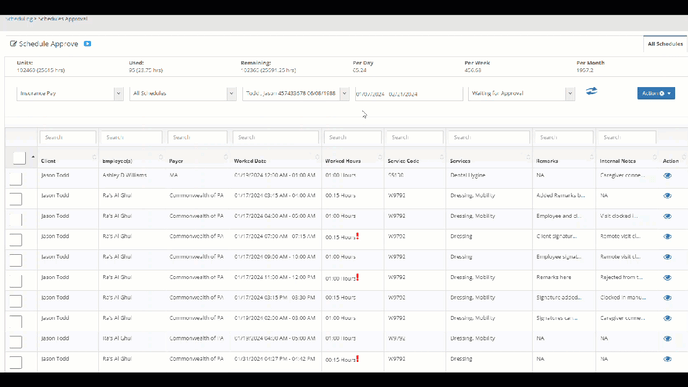The image size is (688, 387).
Task: Check the 01/17/2024 03:45 AM row checkbox
Action: (x=16, y=199)
